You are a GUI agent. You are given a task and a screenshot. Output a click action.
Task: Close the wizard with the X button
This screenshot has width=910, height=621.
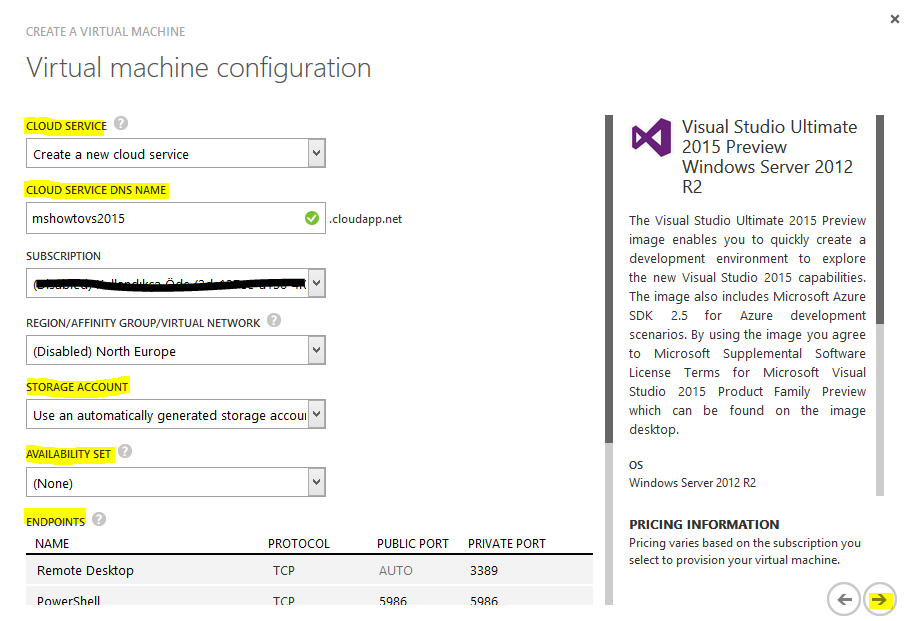pos(892,19)
